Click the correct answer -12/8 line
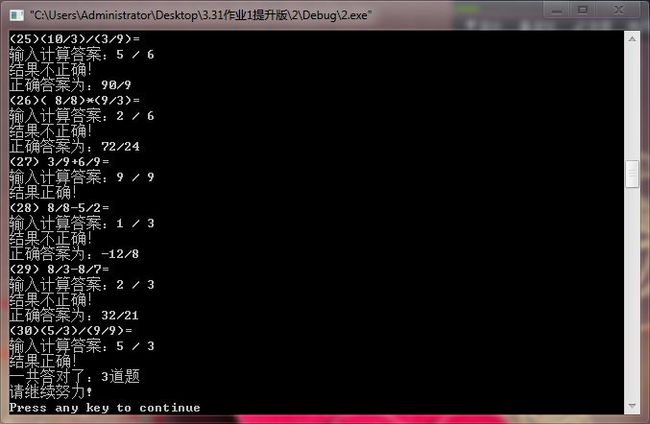The image size is (650, 424). click(74, 254)
